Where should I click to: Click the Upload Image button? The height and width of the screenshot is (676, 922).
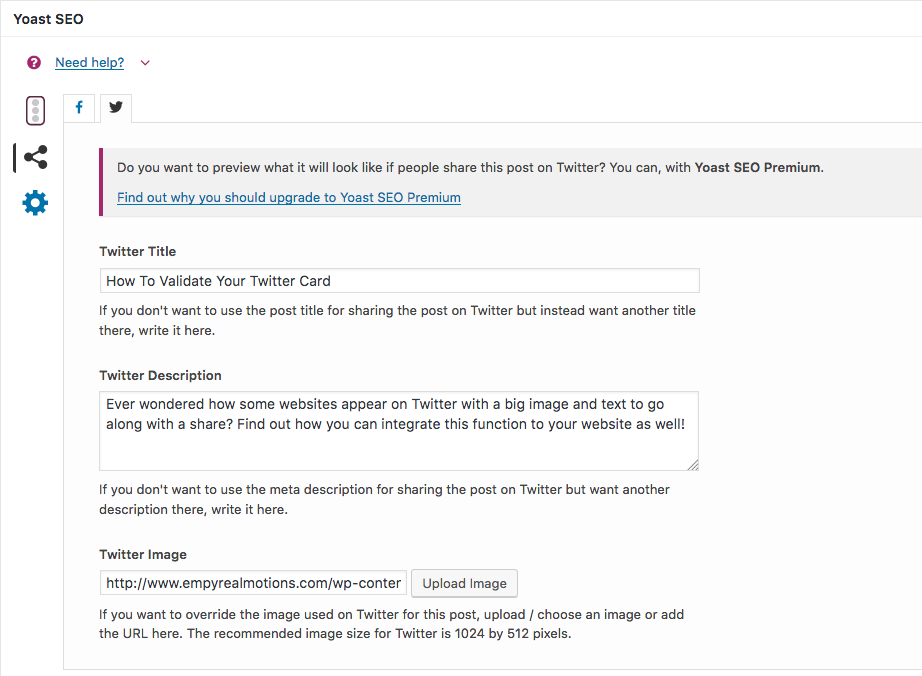[x=465, y=583]
